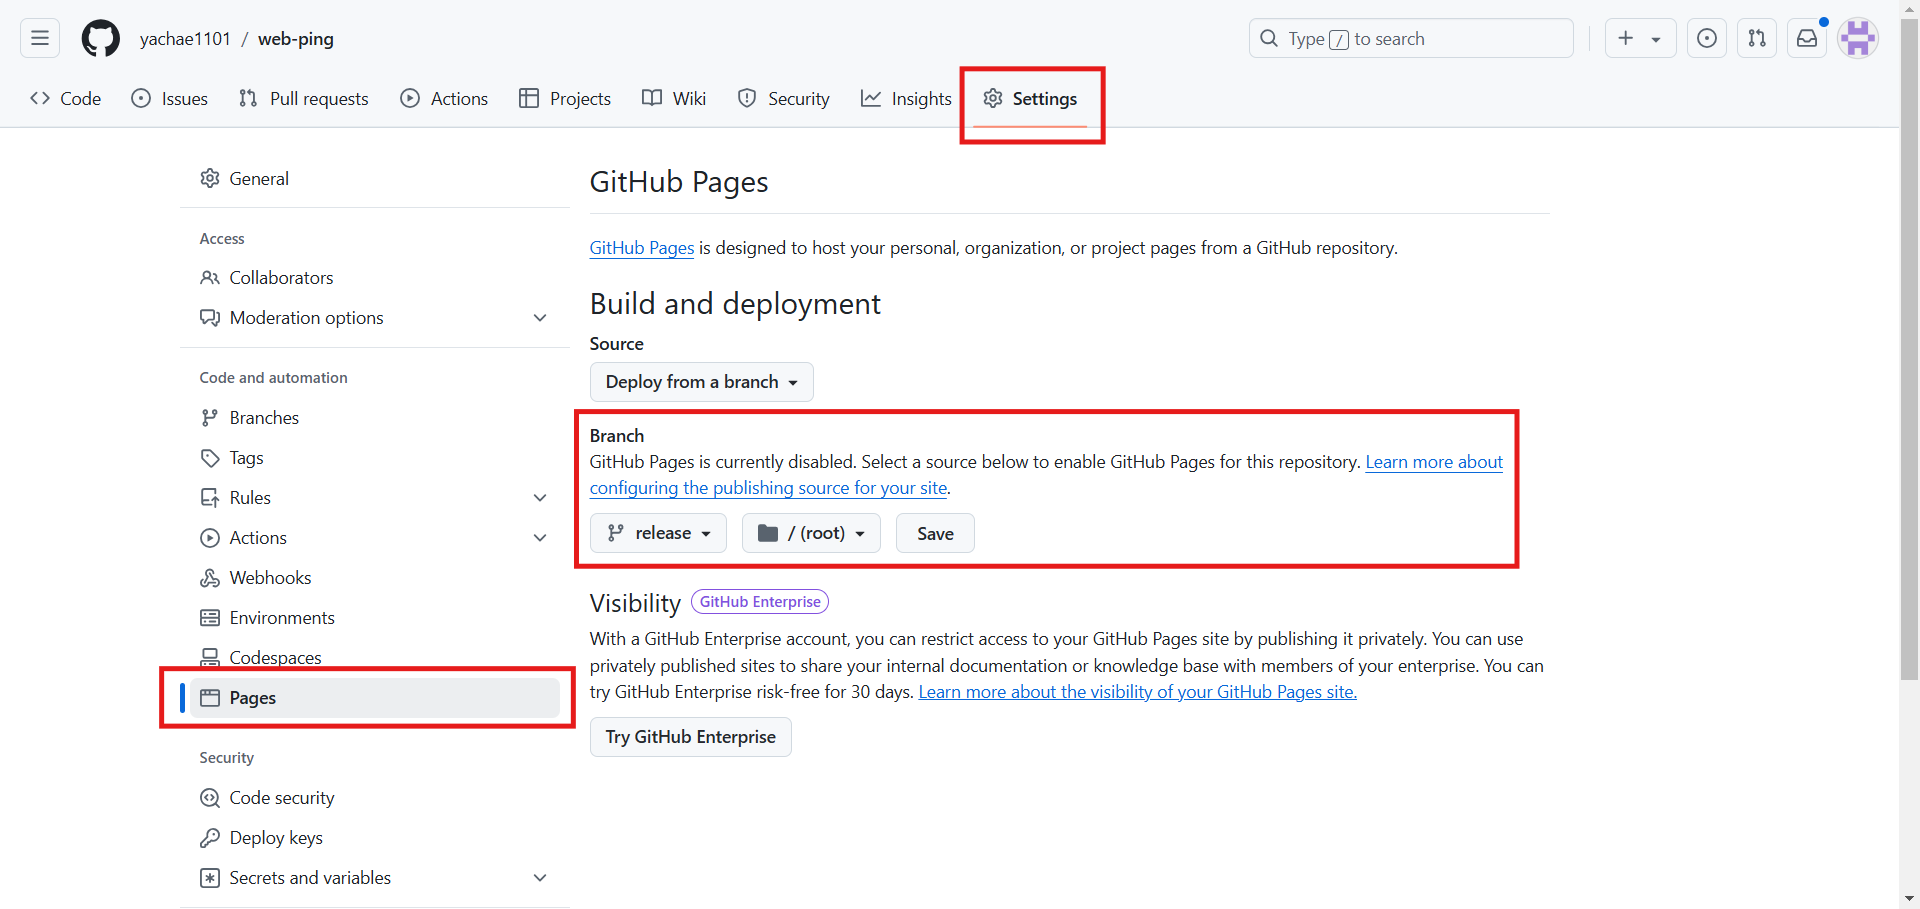The height and width of the screenshot is (909, 1920).
Task: Open Deploy keys settings
Action: tap(375, 838)
